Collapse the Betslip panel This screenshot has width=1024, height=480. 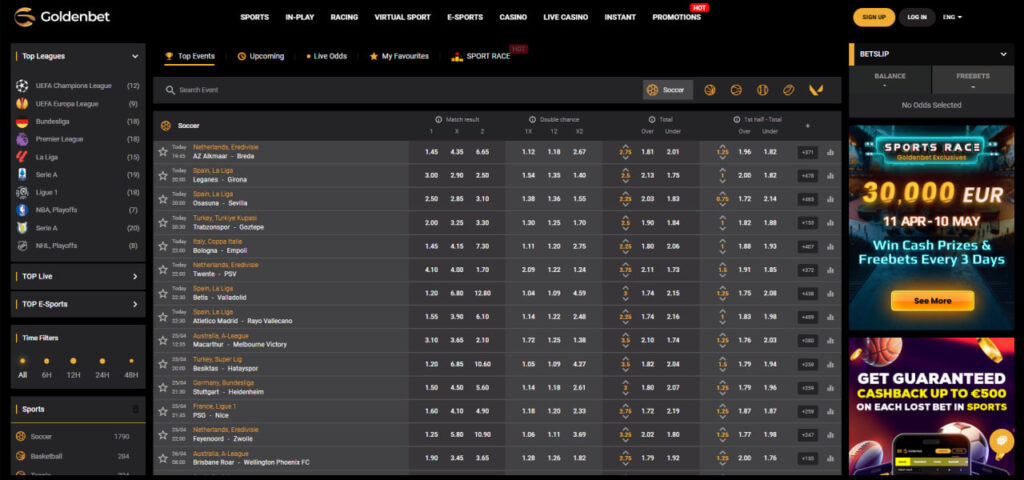[x=1003, y=54]
